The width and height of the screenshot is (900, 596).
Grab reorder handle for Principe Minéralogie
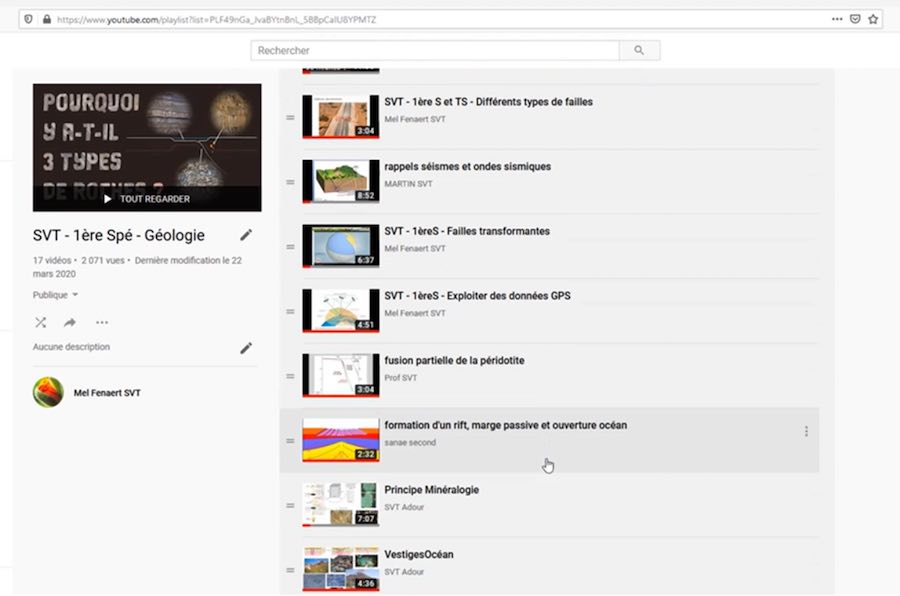[290, 506]
